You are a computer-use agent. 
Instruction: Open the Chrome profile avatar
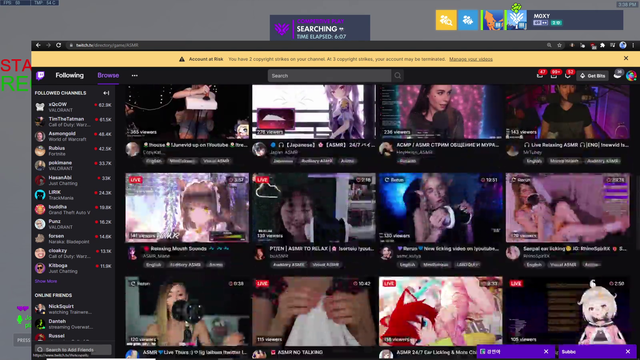[x=623, y=45]
